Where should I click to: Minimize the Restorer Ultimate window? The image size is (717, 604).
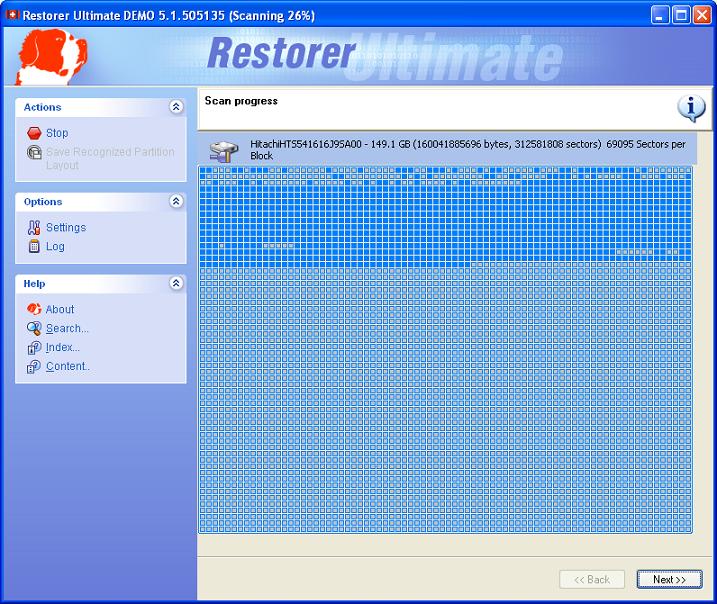(x=660, y=15)
